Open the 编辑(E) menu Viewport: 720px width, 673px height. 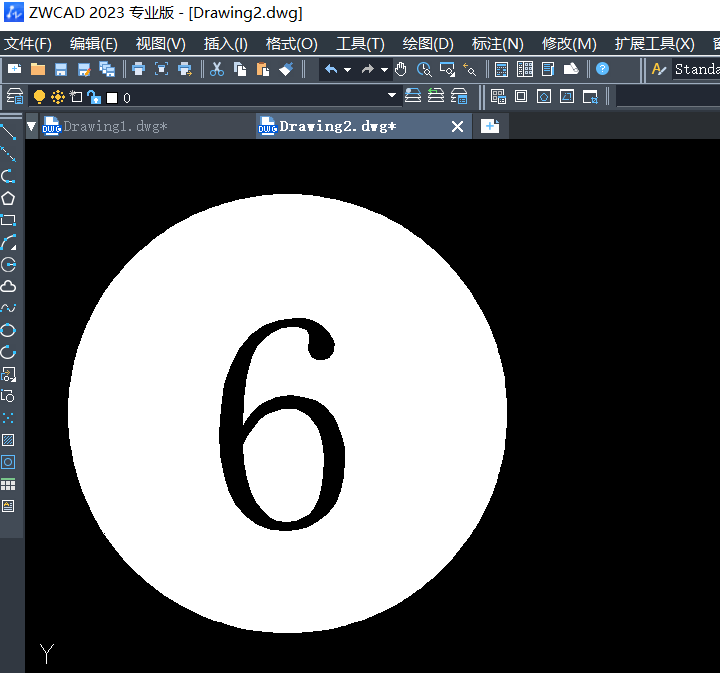94,44
